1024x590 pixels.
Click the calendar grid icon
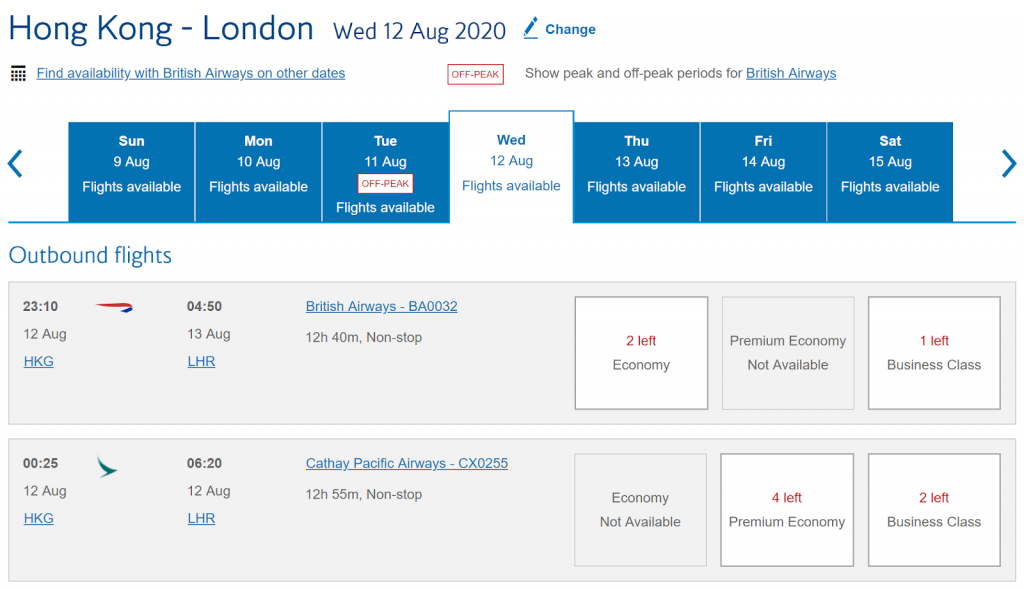coord(18,73)
